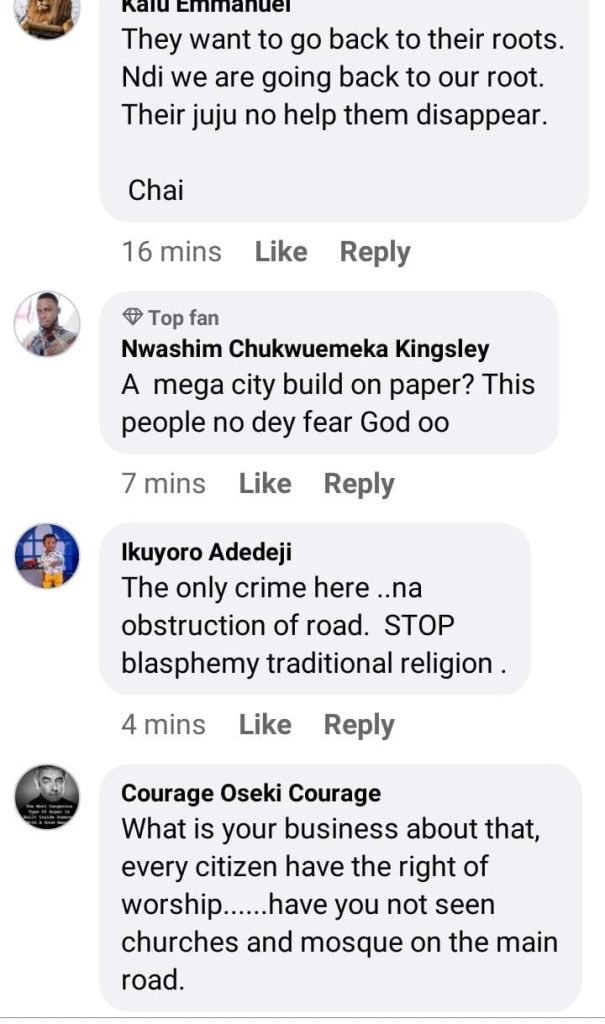This screenshot has width=605, height=1024.
Task: Tap the churches and mosque comment text
Action: point(339,904)
